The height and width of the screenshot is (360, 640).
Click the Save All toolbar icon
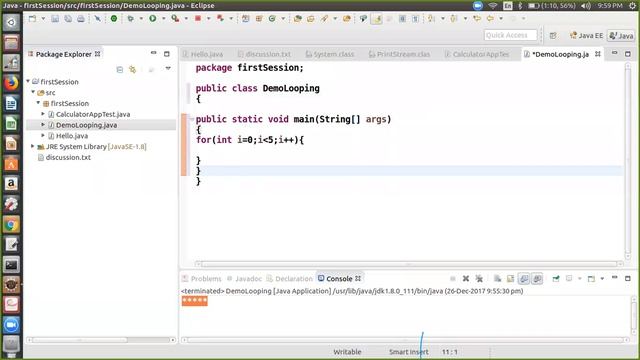point(68,18)
